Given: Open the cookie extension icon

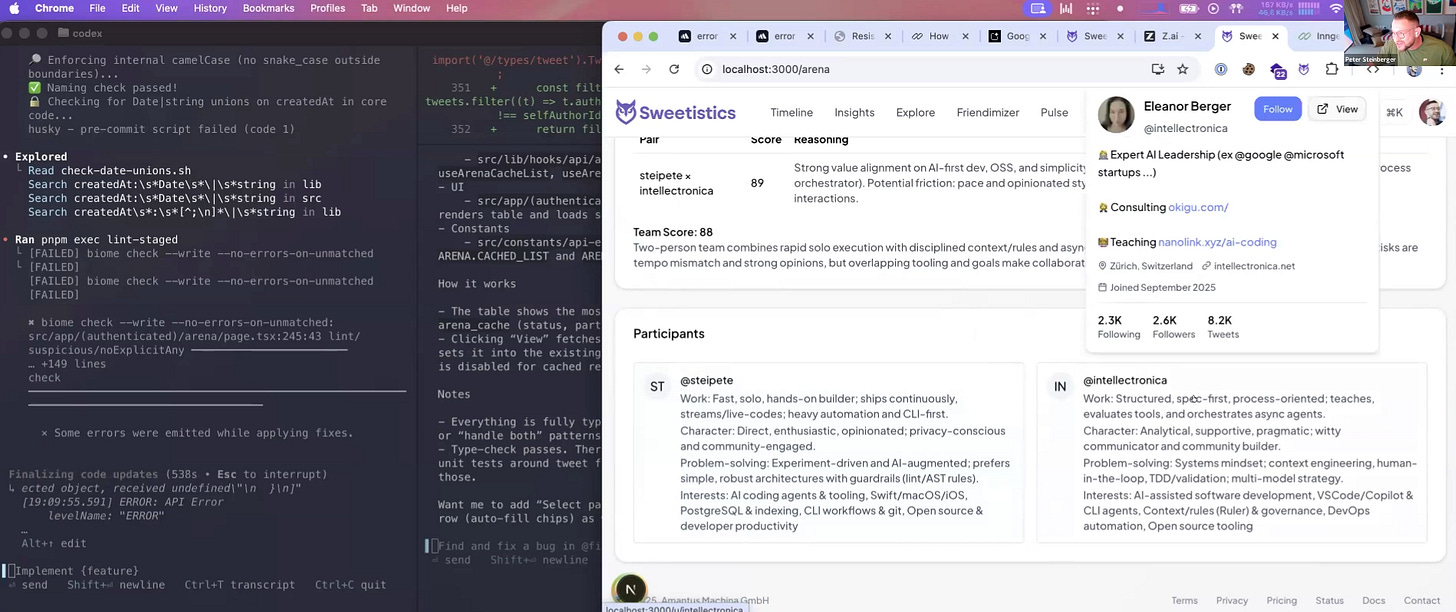Looking at the screenshot, I should pos(1249,69).
